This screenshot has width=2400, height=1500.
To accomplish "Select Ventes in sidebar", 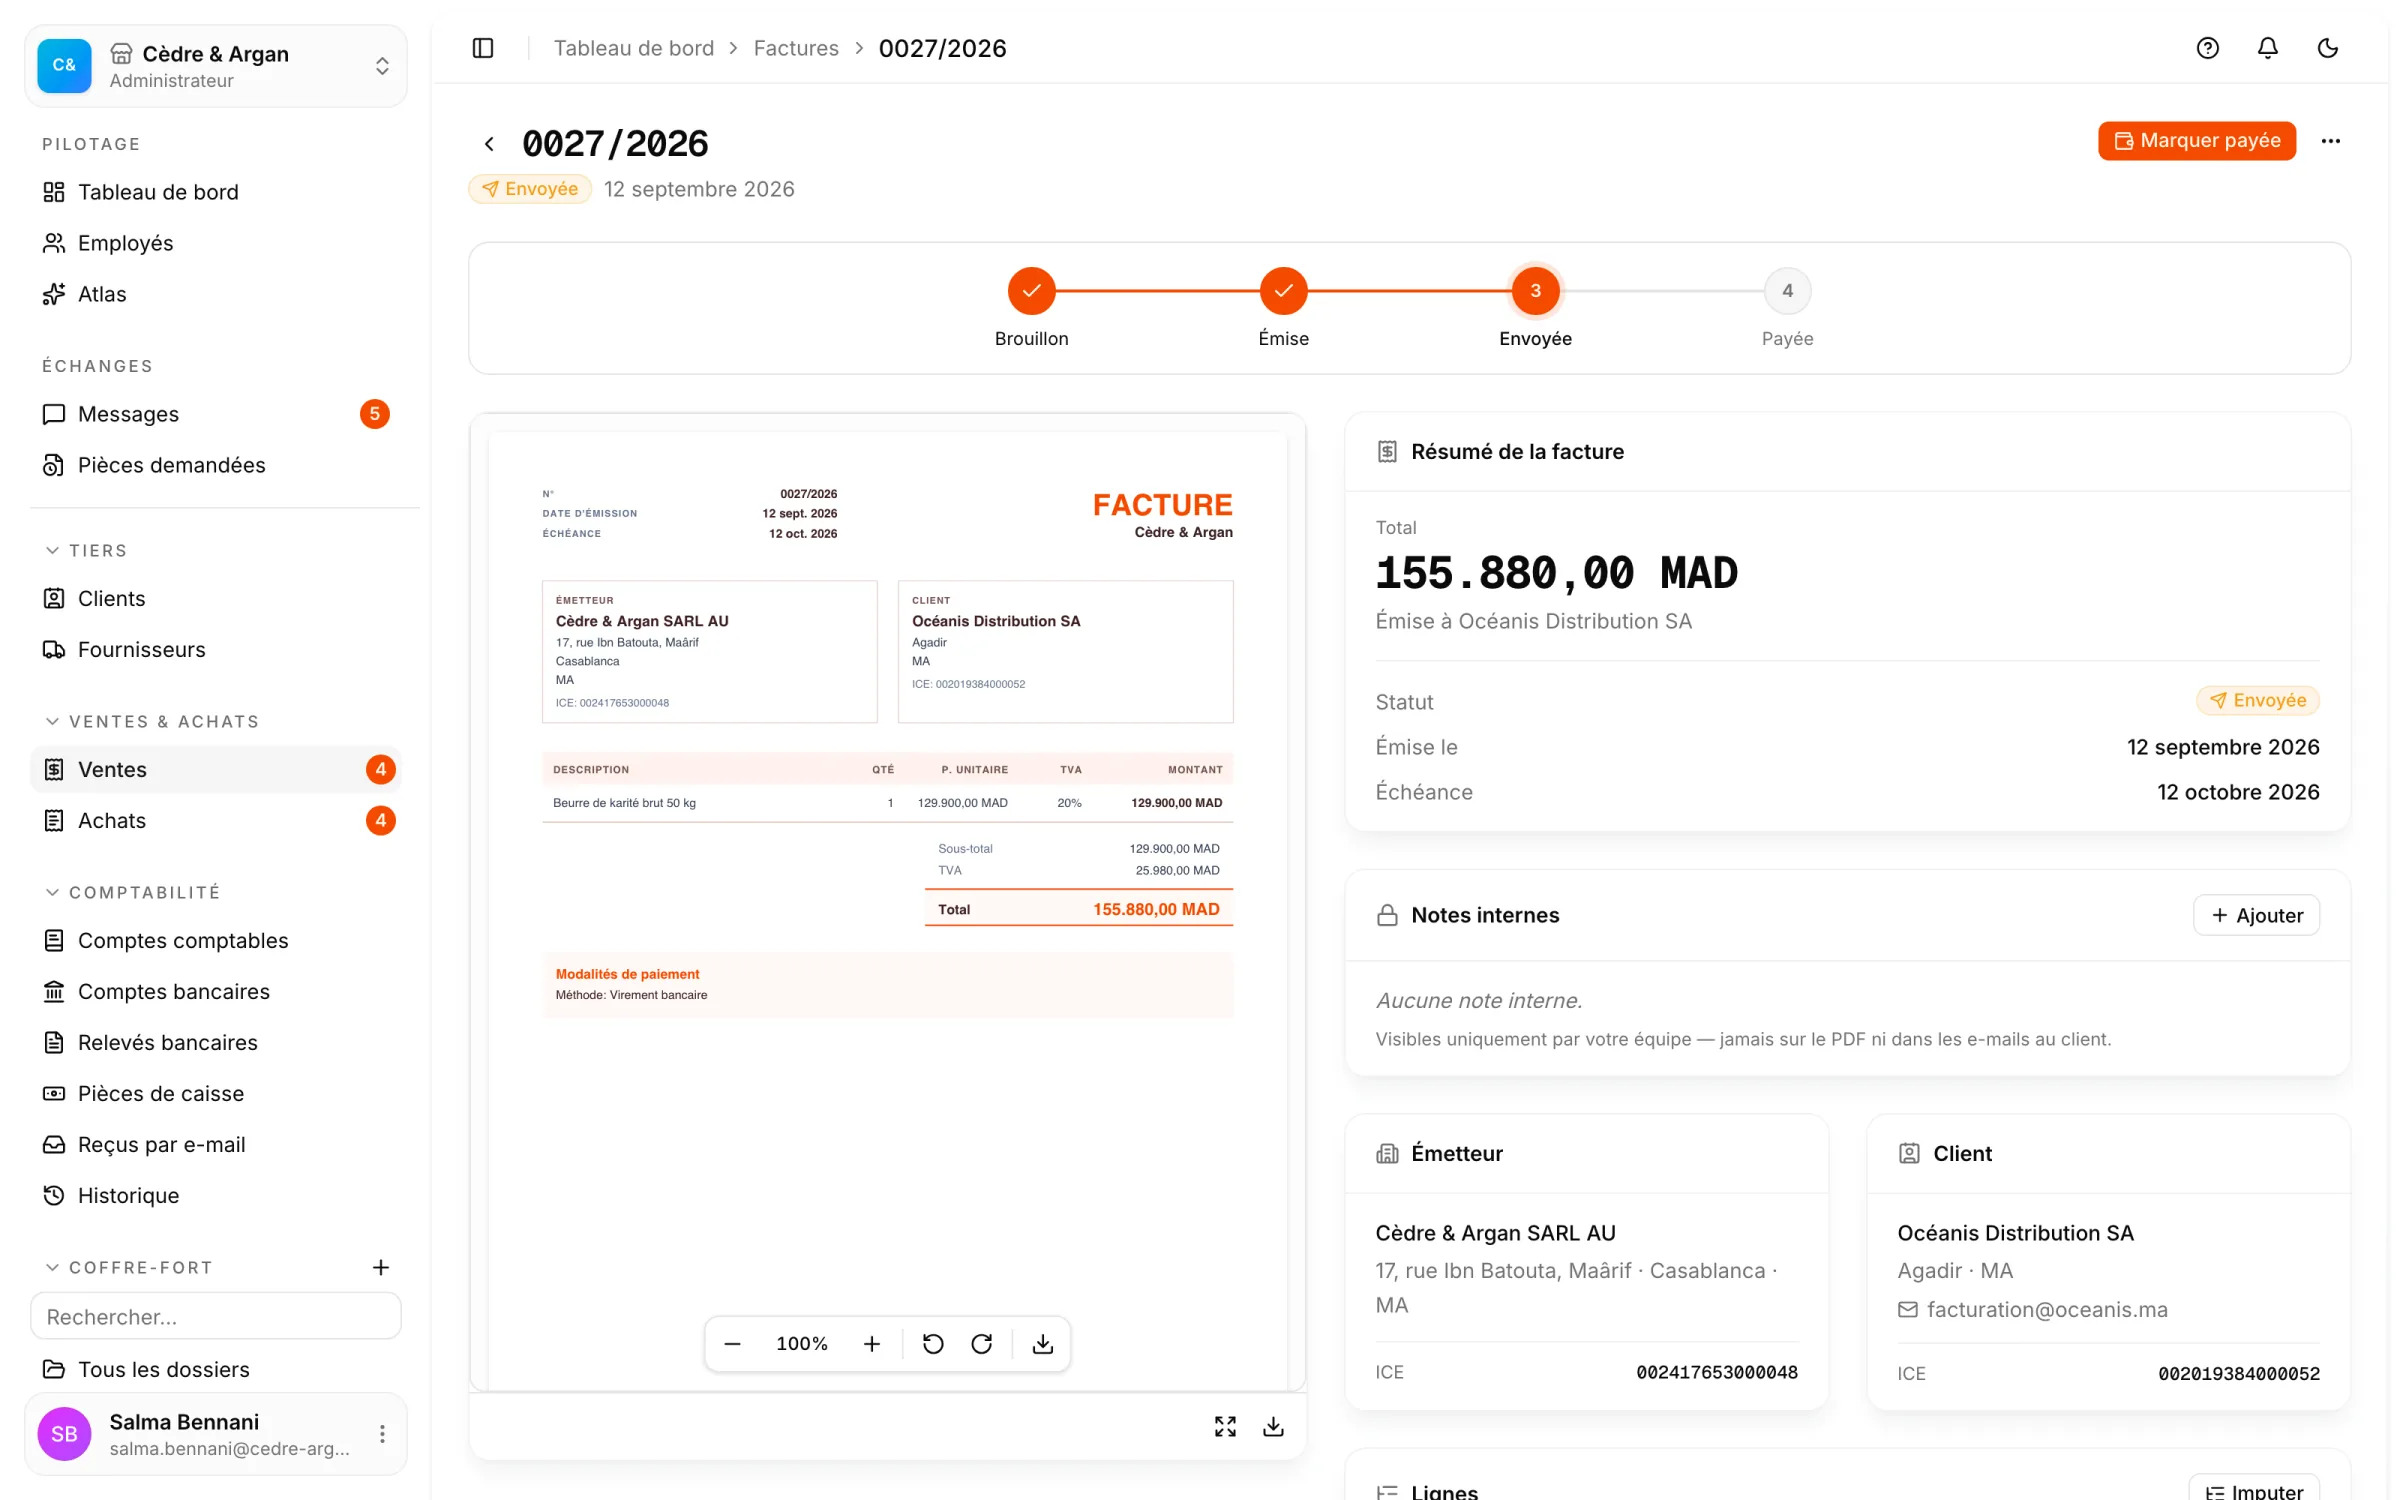I will (x=215, y=769).
